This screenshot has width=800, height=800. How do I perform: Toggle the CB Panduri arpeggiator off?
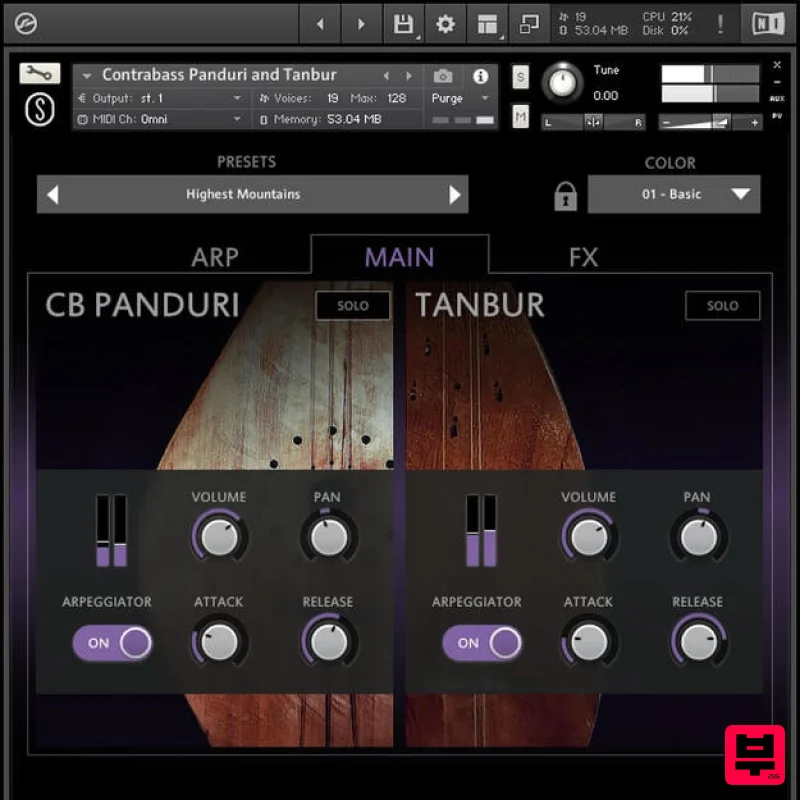coord(112,643)
